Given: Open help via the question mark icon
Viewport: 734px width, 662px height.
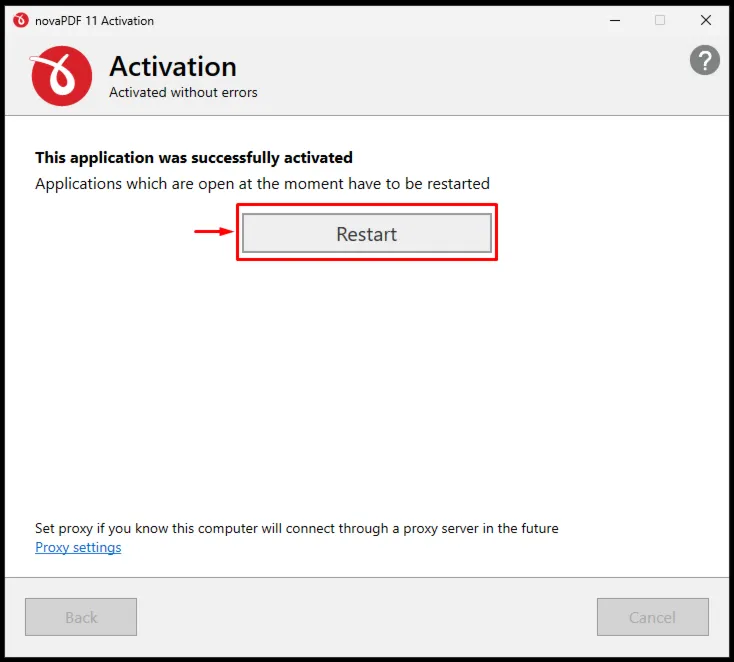Looking at the screenshot, I should 705,60.
